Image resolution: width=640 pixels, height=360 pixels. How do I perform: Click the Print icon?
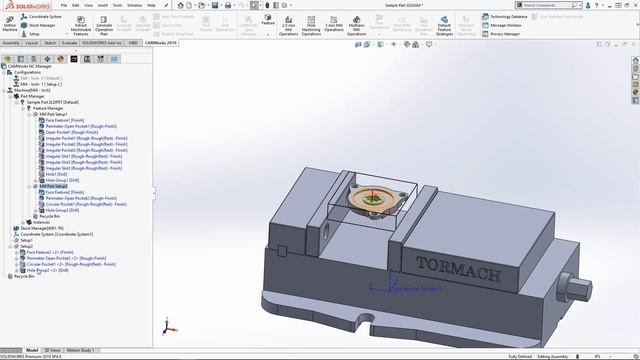click(x=228, y=5)
